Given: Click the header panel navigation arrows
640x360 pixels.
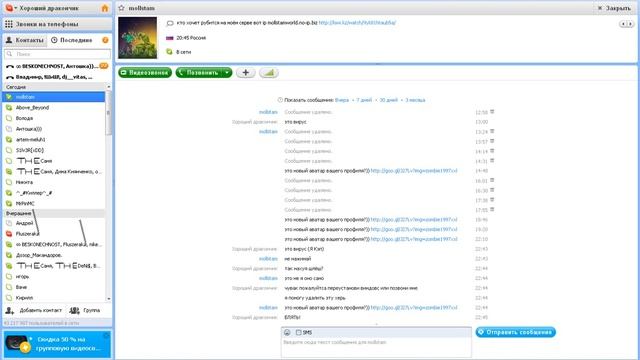Looking at the screenshot, I should (x=626, y=24).
